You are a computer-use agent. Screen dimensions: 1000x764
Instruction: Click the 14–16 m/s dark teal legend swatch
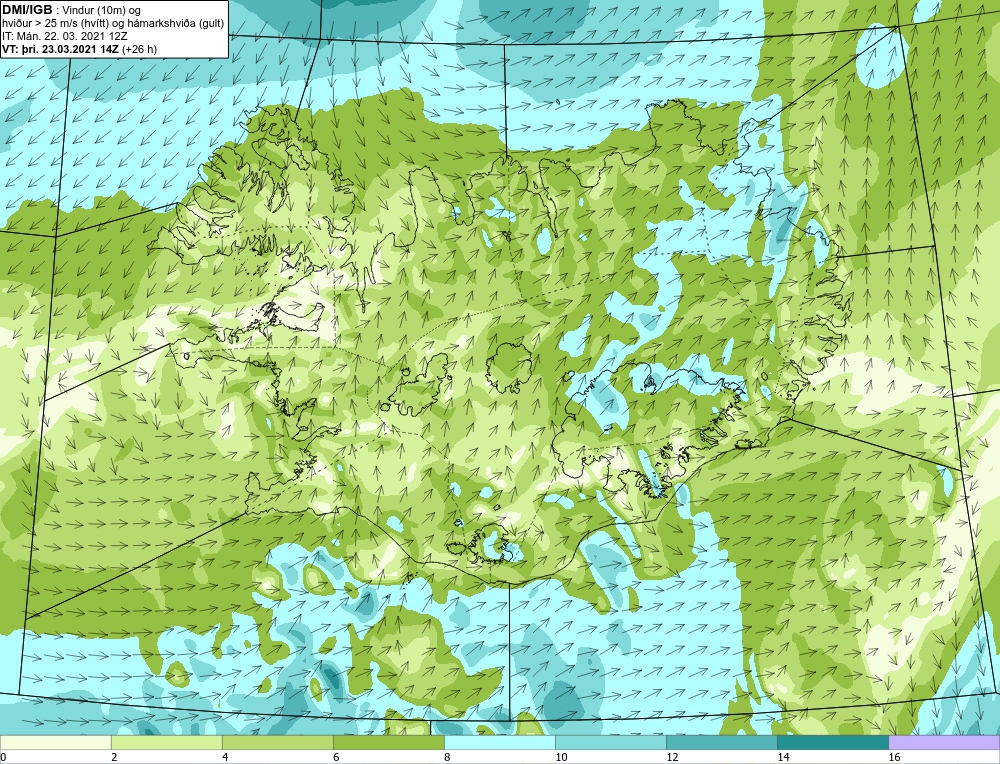click(832, 743)
